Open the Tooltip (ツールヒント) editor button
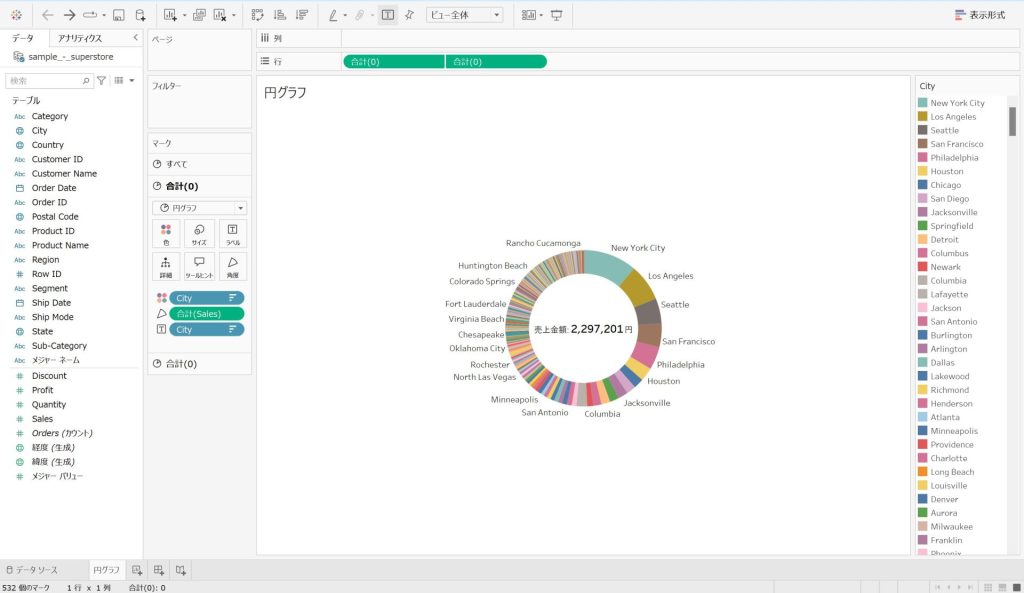Image resolution: width=1024 pixels, height=593 pixels. click(199, 266)
